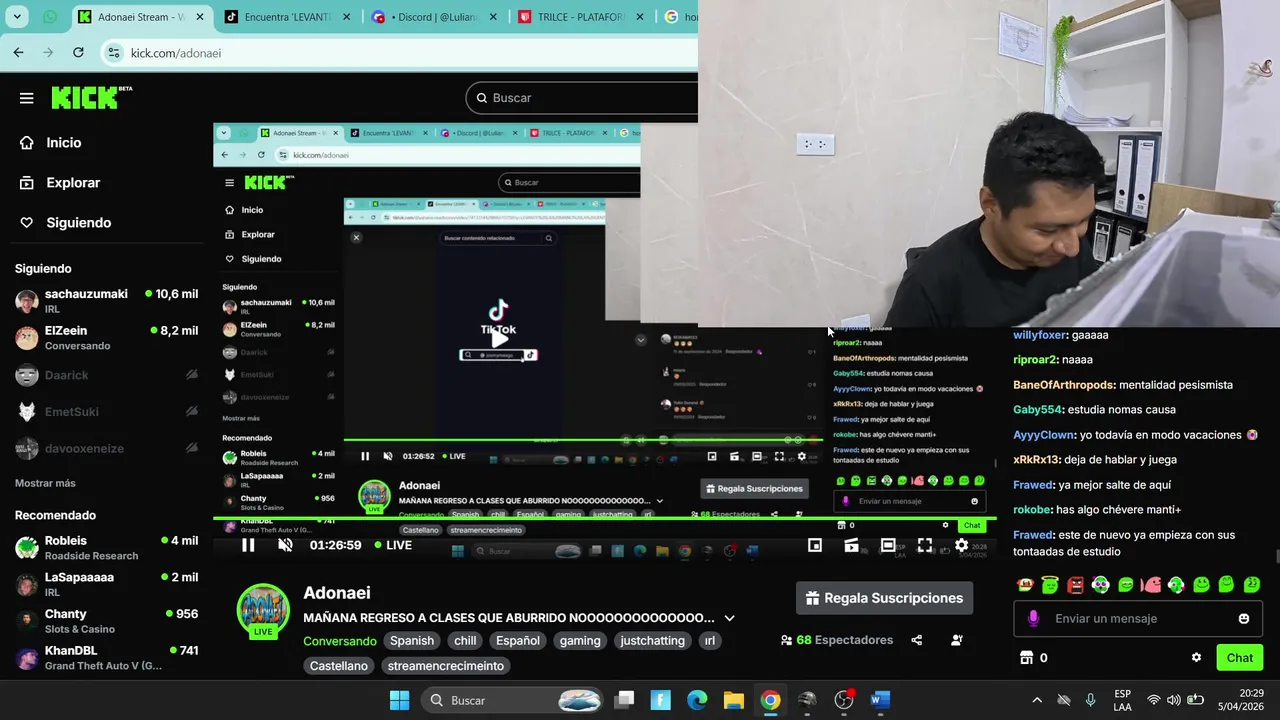Go back in Chrome
This screenshot has width=1280, height=720.
(18, 52)
